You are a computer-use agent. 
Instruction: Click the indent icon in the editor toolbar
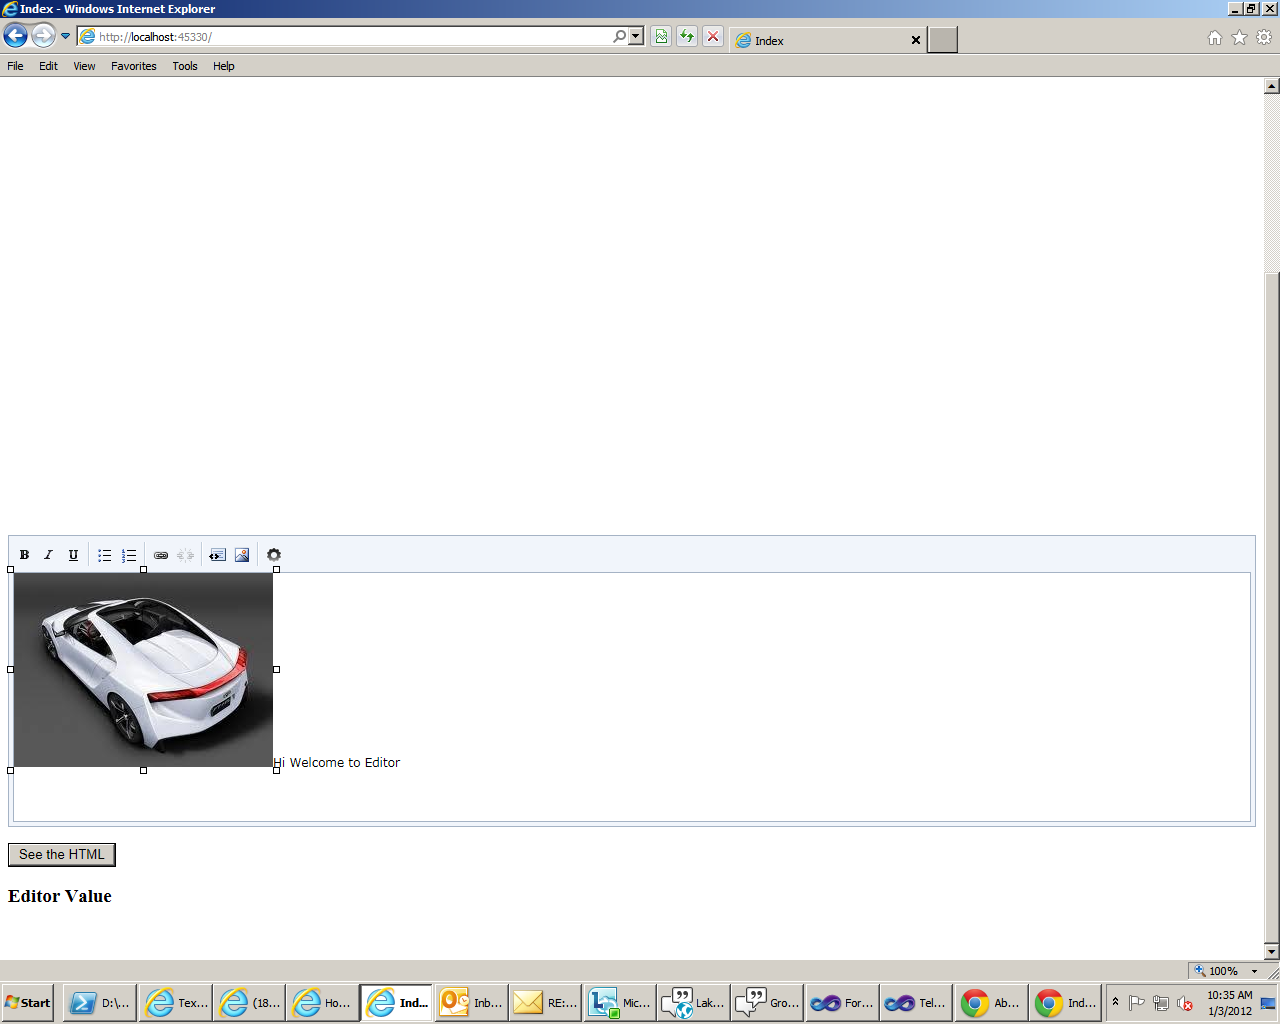point(217,555)
